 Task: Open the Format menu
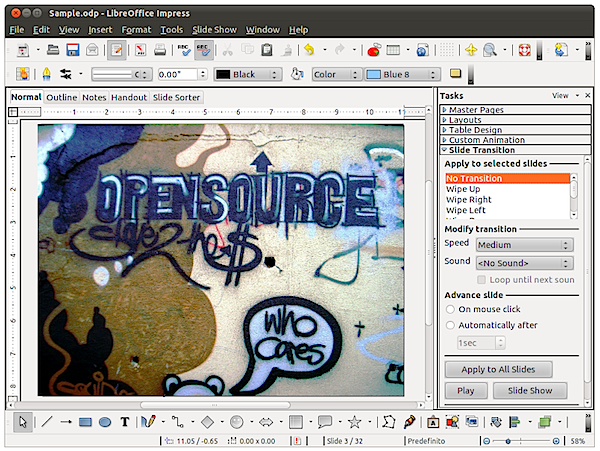[x=136, y=30]
